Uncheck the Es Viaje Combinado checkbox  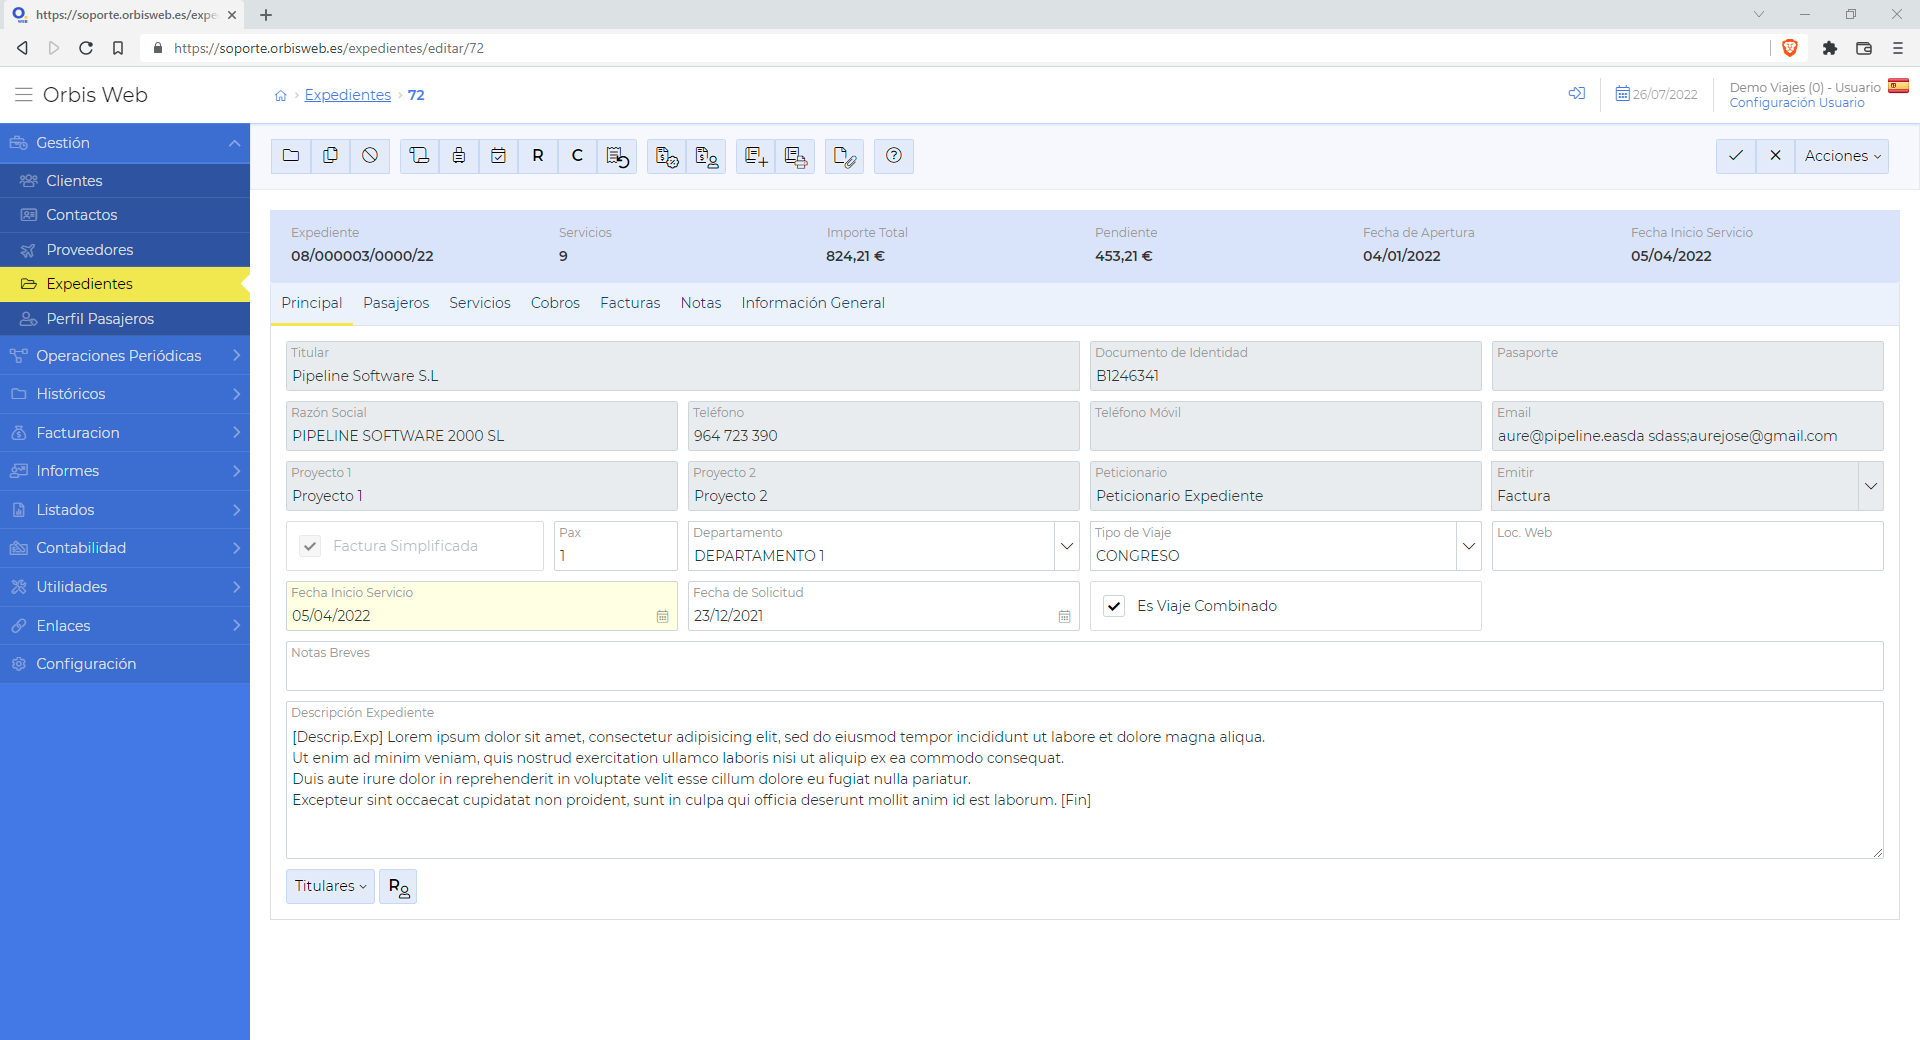coord(1114,606)
